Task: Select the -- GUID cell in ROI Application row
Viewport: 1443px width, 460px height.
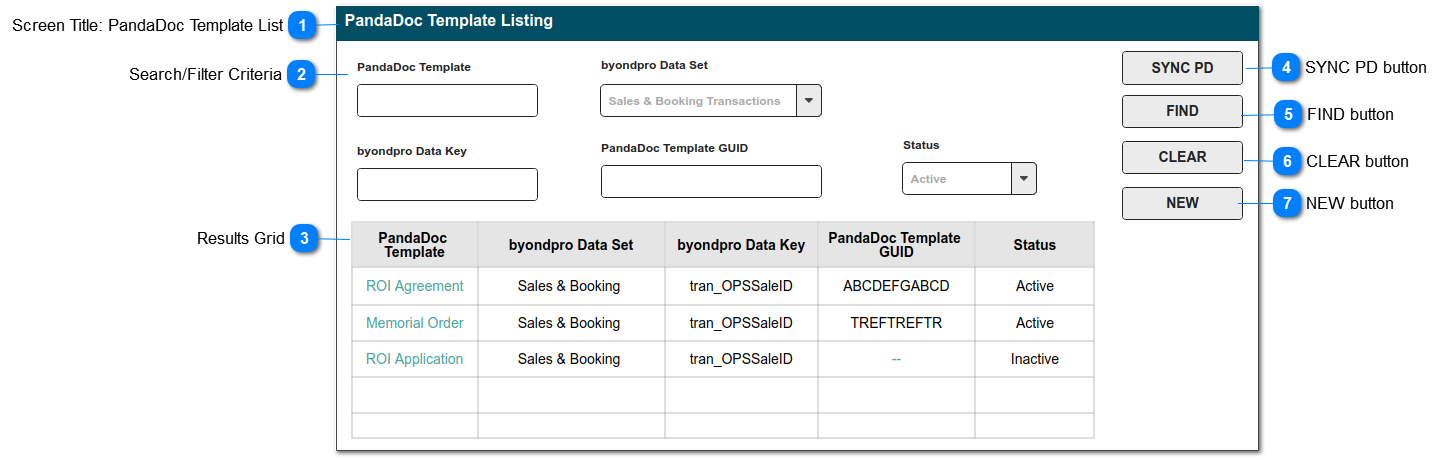Action: click(896, 359)
